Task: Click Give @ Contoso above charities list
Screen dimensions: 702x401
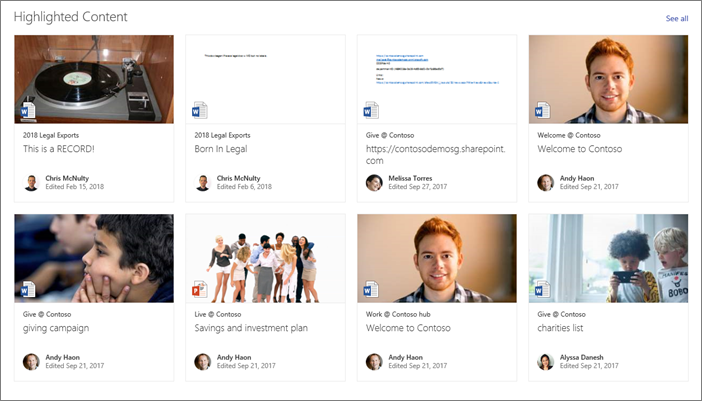Action: [561, 314]
